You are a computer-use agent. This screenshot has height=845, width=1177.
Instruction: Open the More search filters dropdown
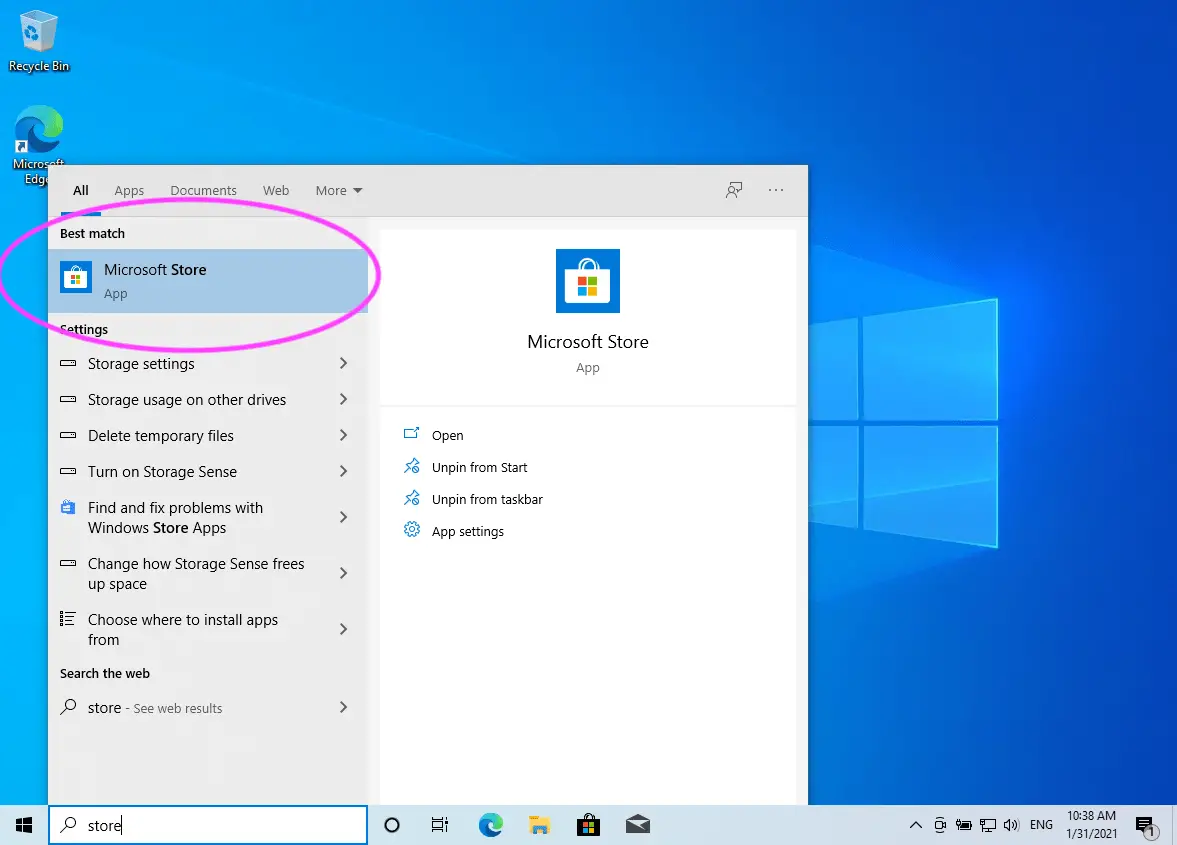(x=338, y=190)
